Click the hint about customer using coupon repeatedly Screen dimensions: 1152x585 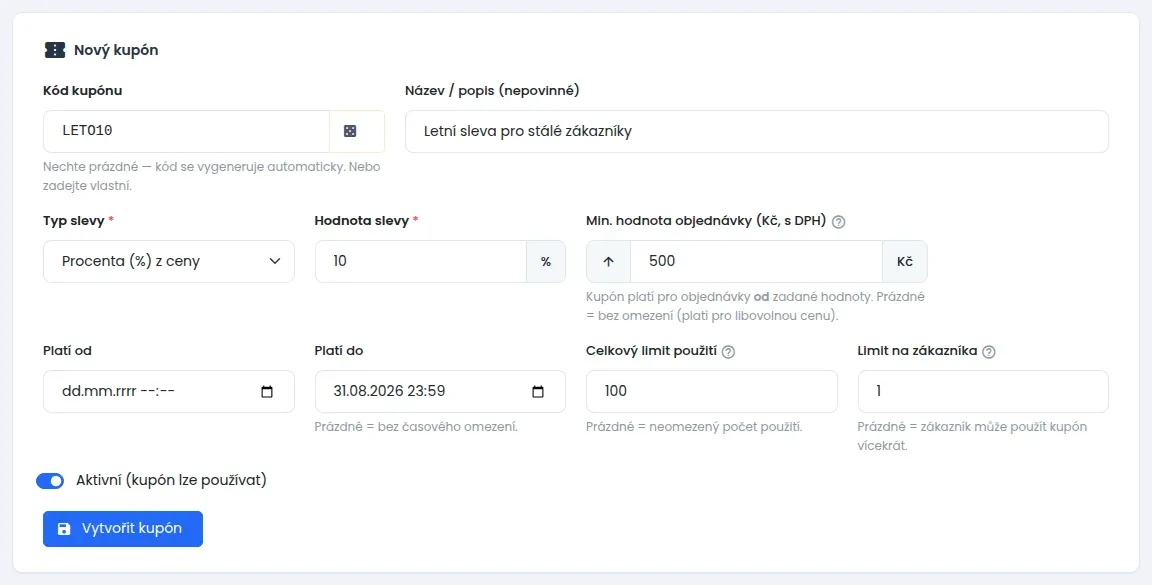(x=972, y=437)
